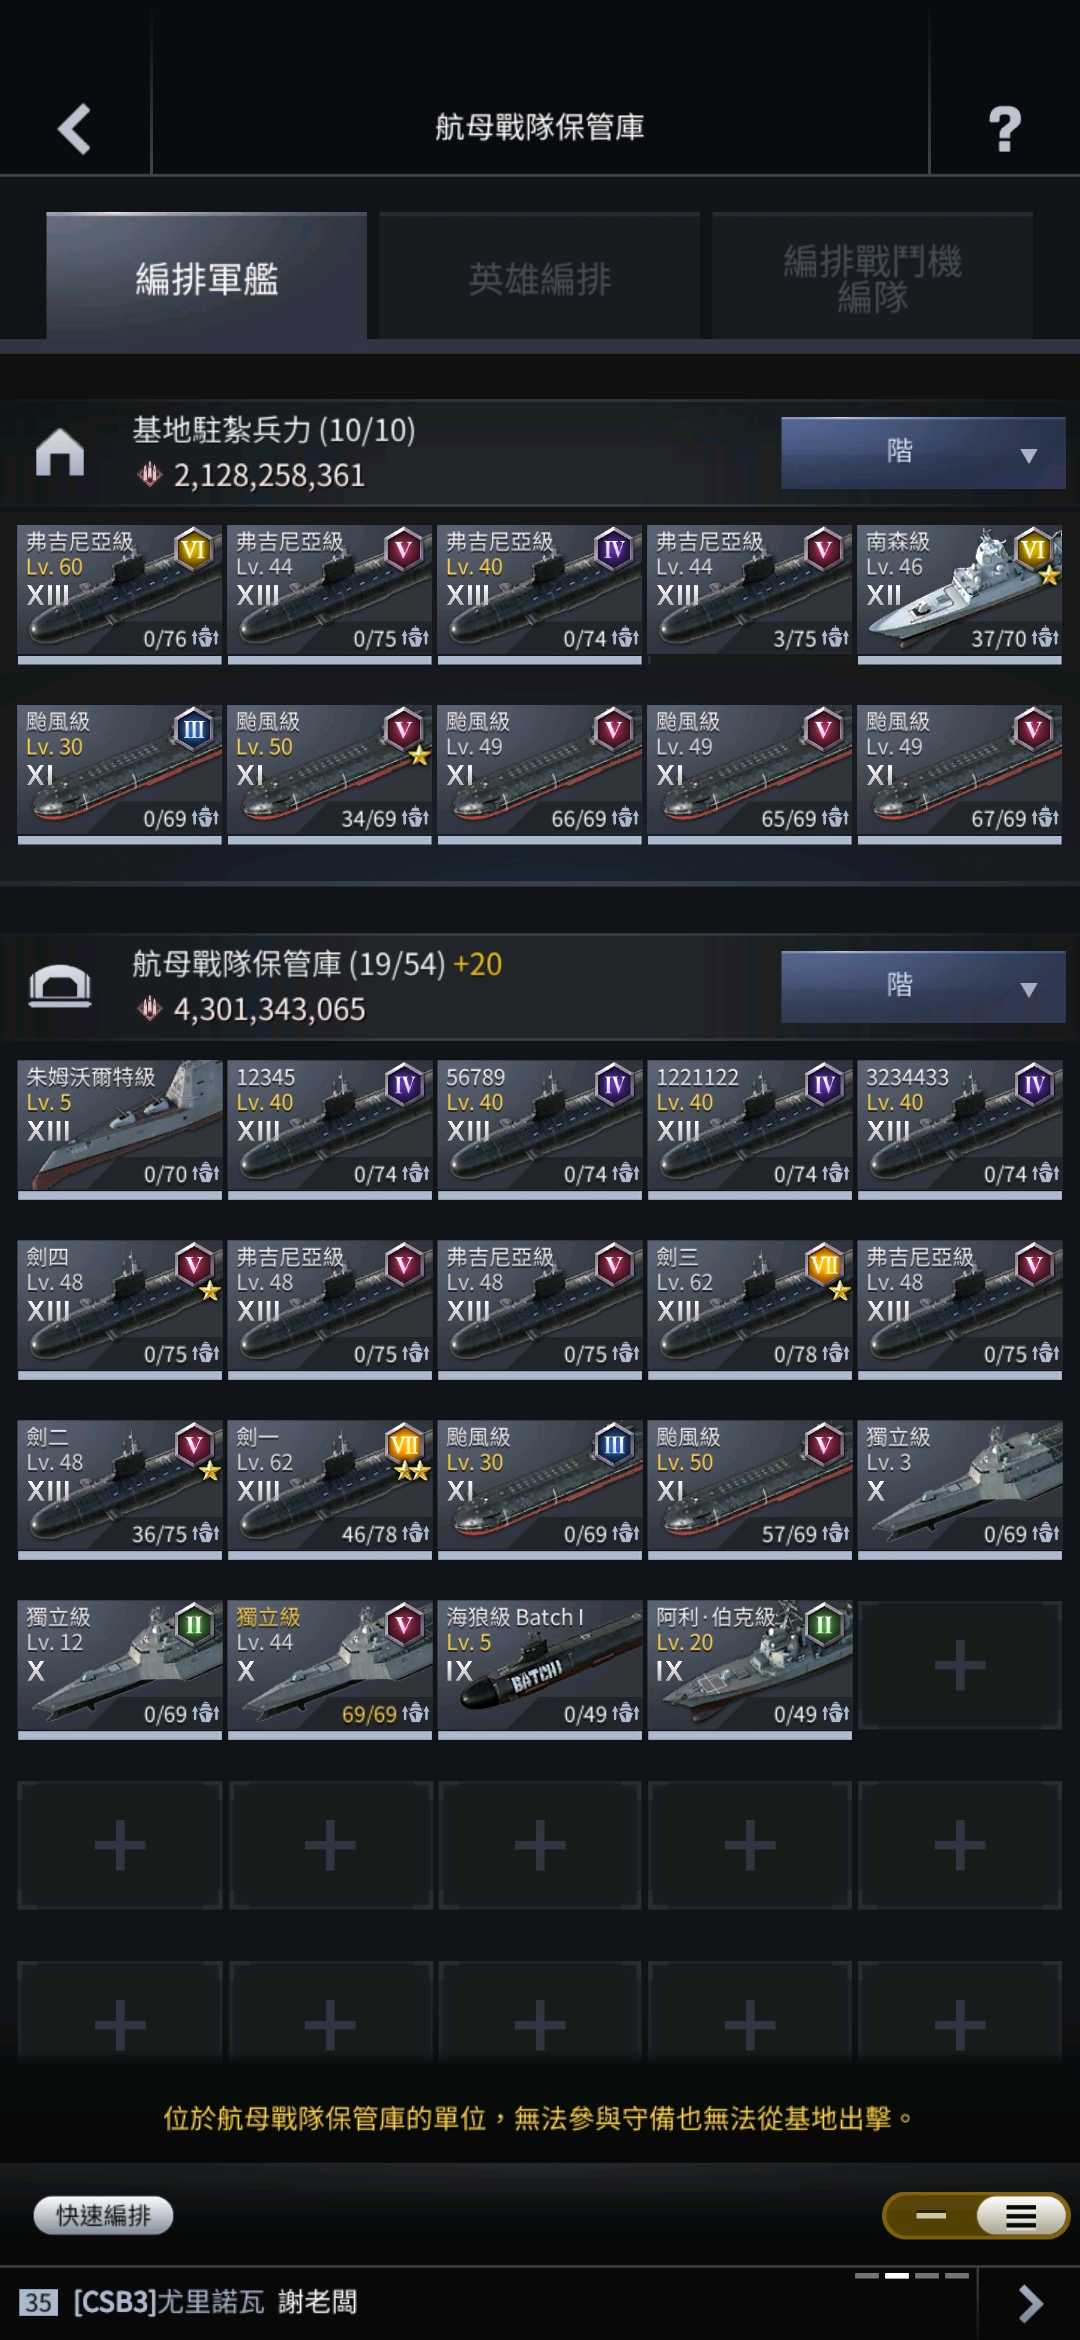
Task: Select the 南森級 Lv. 46 warship card
Action: [x=960, y=594]
